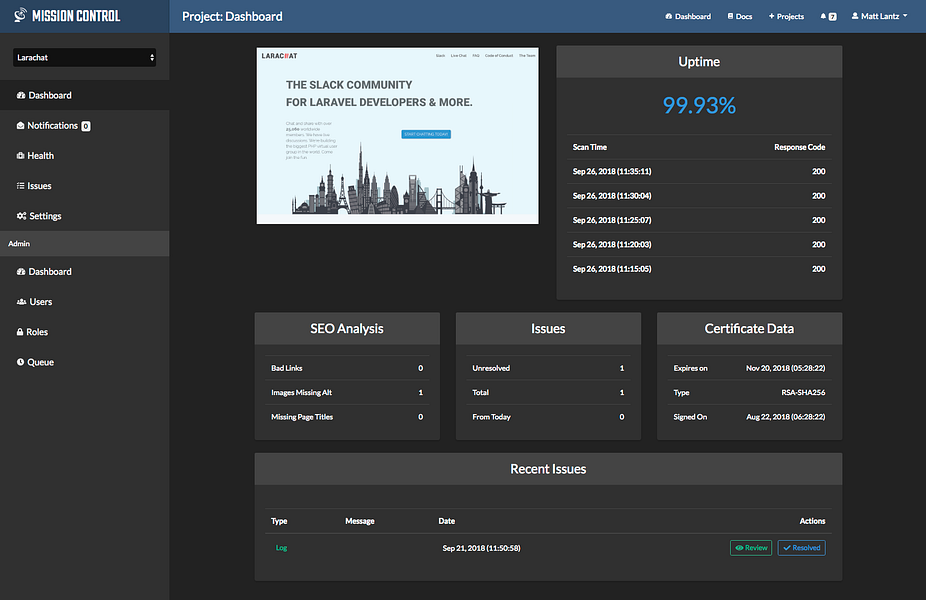
Task: Click the Log issue type link
Action: [281, 547]
